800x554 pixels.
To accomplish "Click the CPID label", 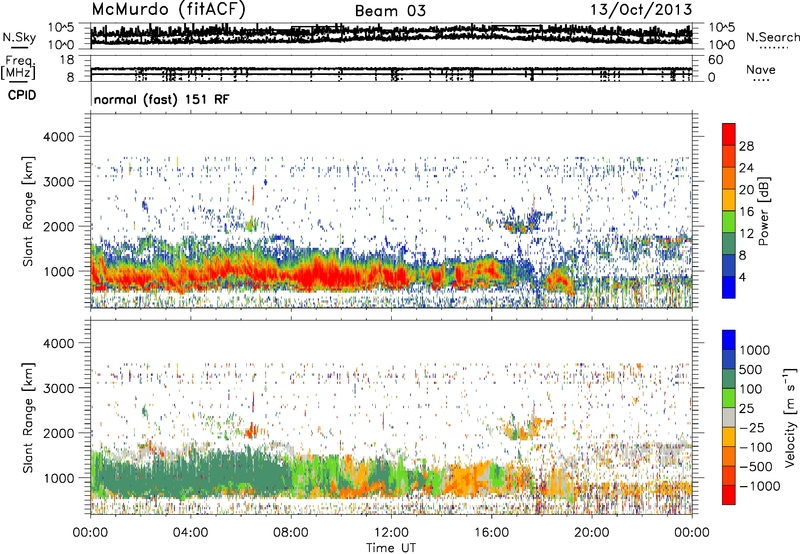I will (x=22, y=95).
